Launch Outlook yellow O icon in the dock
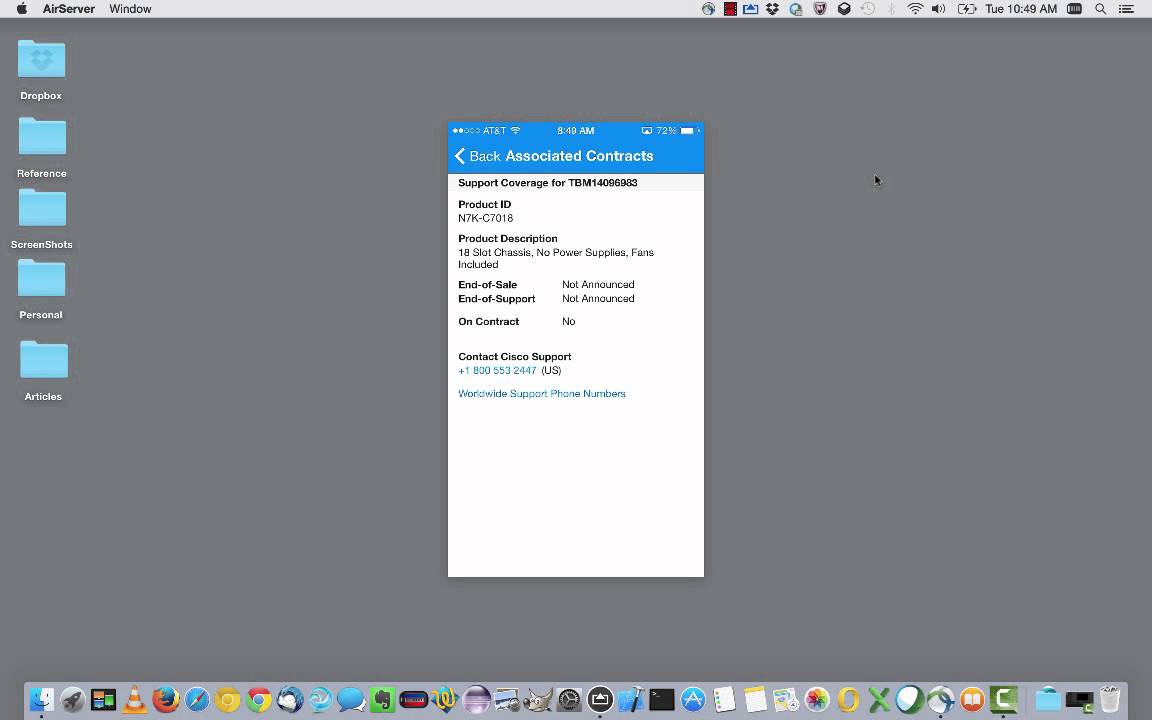Image resolution: width=1152 pixels, height=720 pixels. [848, 699]
